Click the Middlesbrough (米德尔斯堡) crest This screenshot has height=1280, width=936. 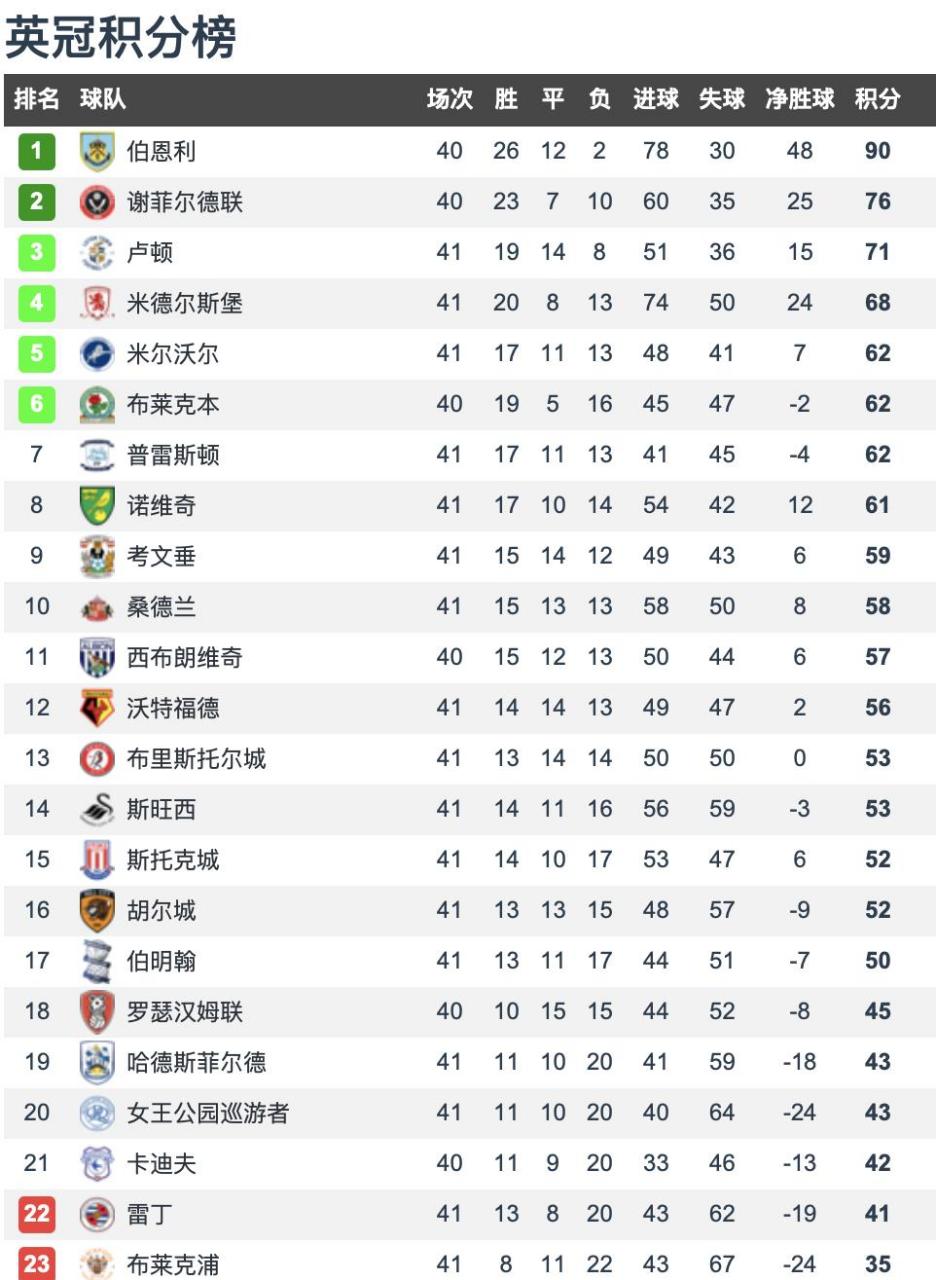[97, 303]
